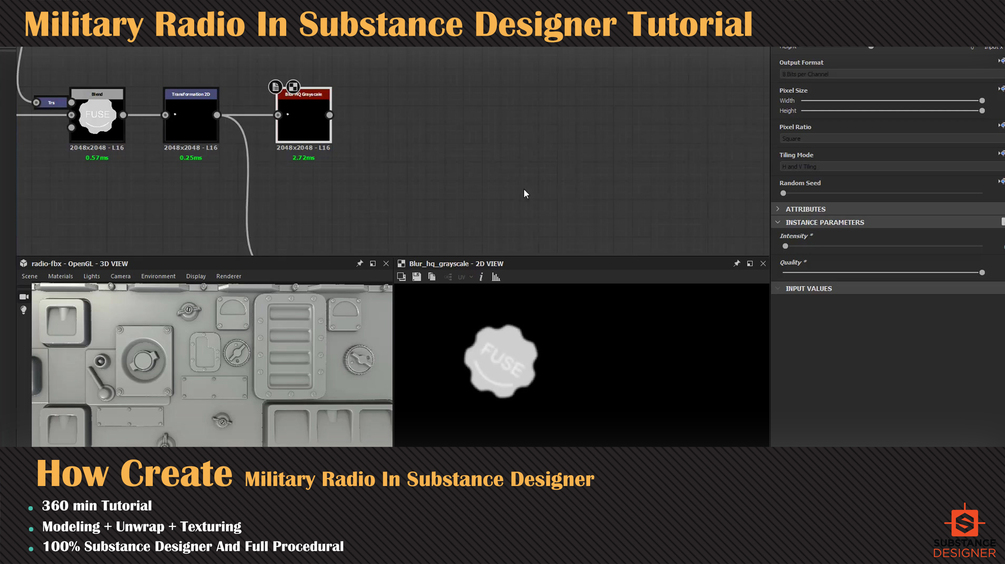Click output connector of Transformation 2D node

coord(217,115)
